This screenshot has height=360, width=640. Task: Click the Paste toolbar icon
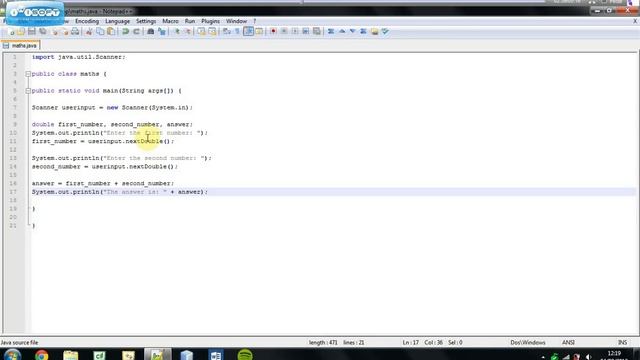(x=111, y=31)
